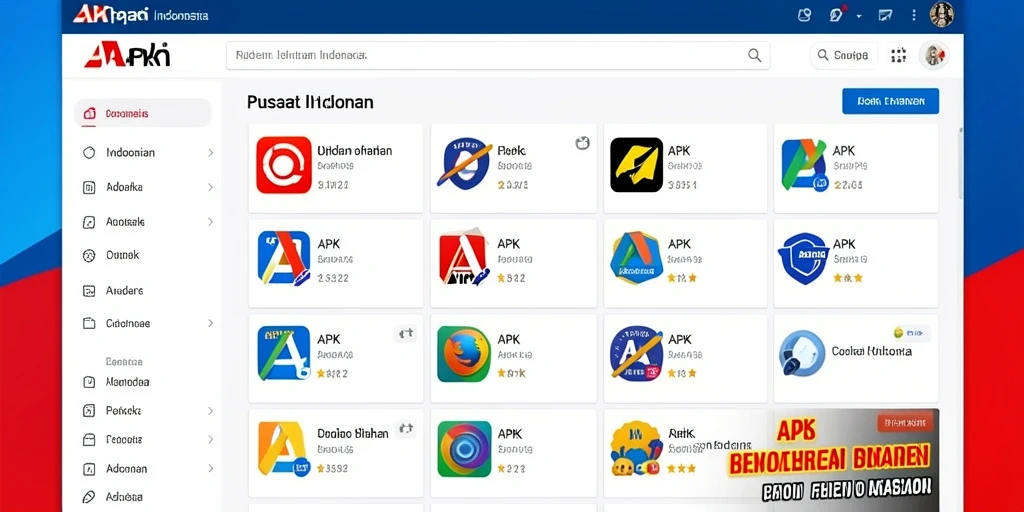Click the red button on the APK banner
This screenshot has width=1024, height=512.
904,423
